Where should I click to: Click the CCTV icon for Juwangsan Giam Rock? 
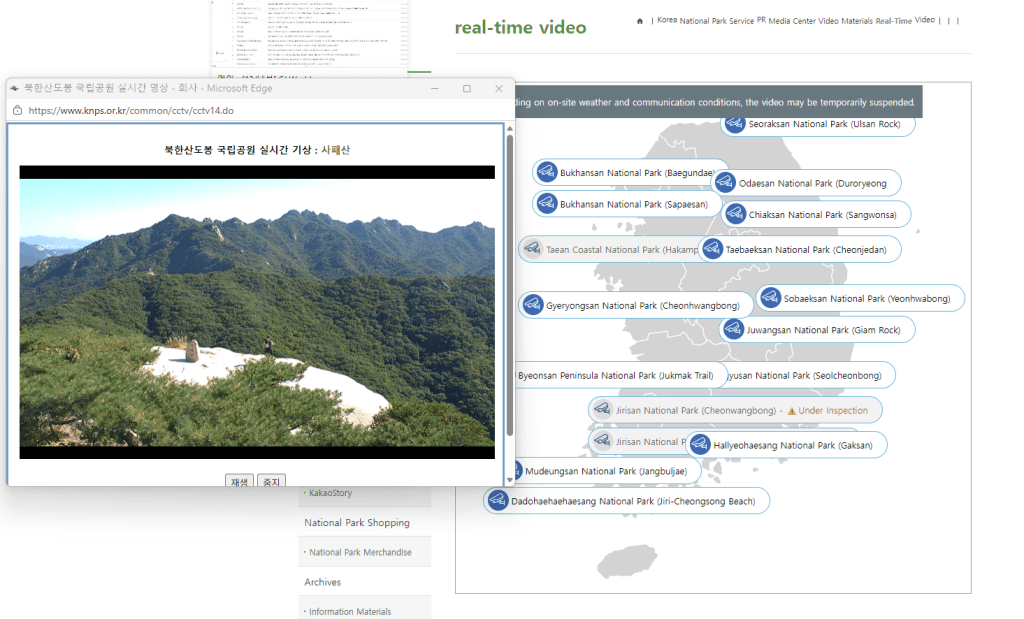733,329
